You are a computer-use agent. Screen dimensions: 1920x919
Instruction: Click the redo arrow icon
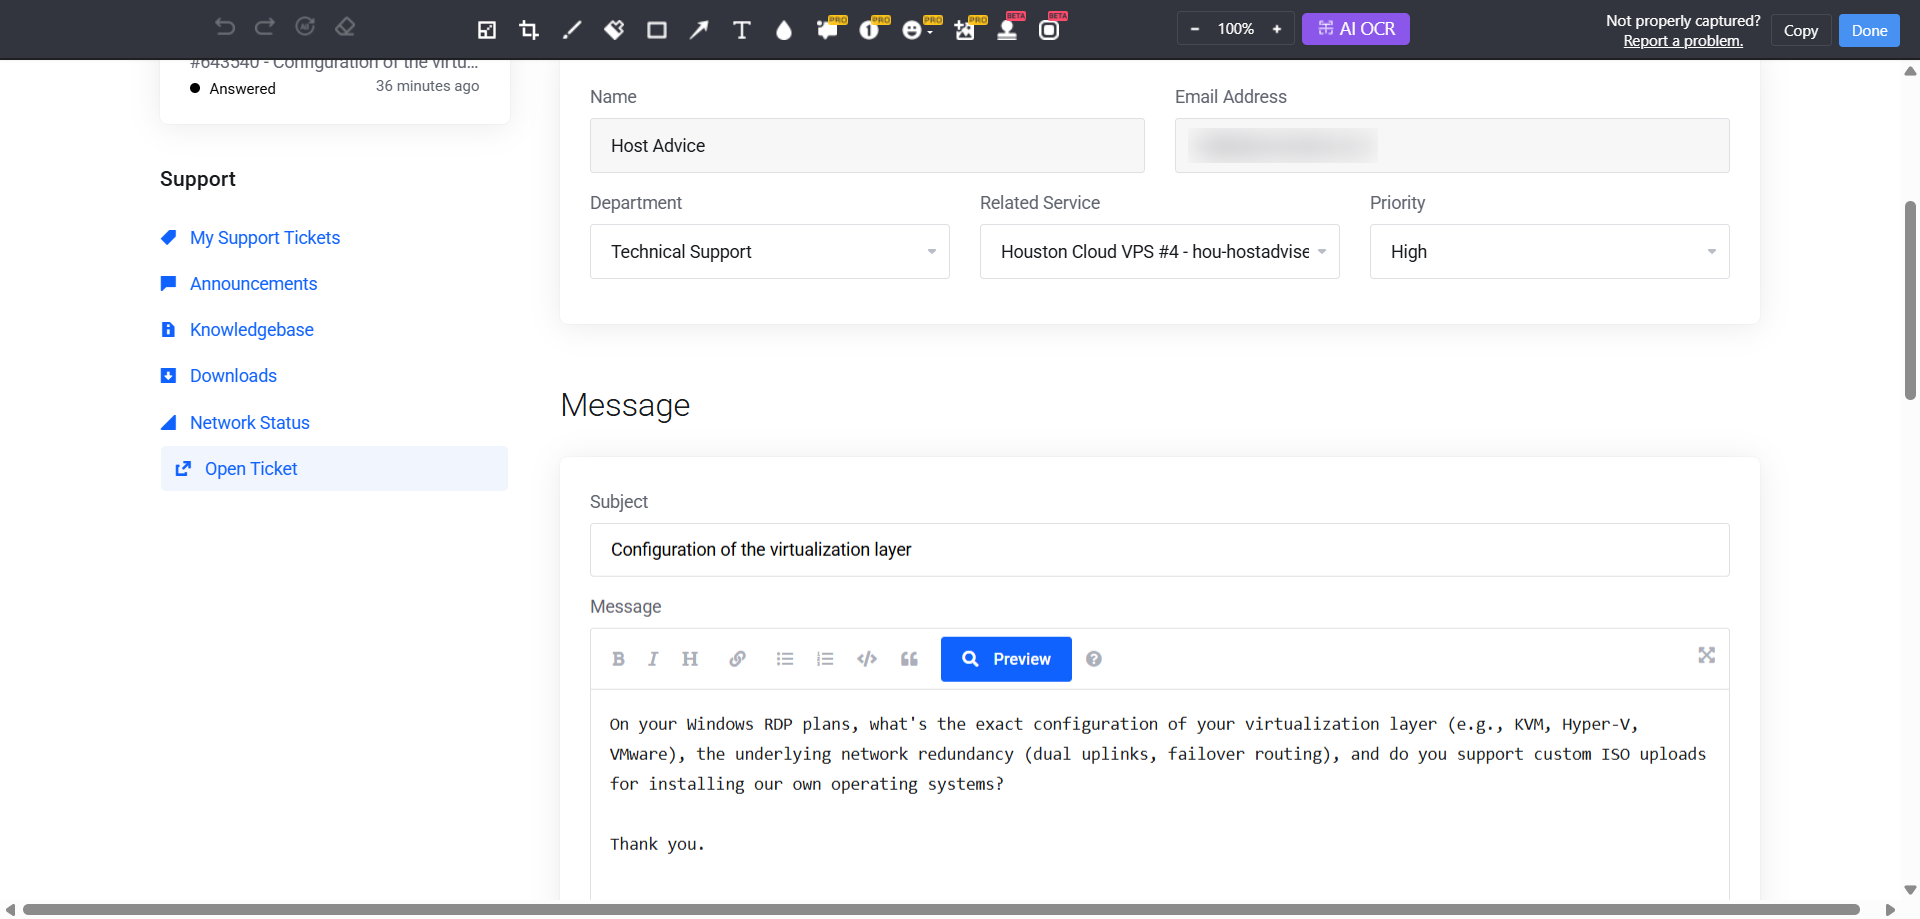click(x=265, y=27)
